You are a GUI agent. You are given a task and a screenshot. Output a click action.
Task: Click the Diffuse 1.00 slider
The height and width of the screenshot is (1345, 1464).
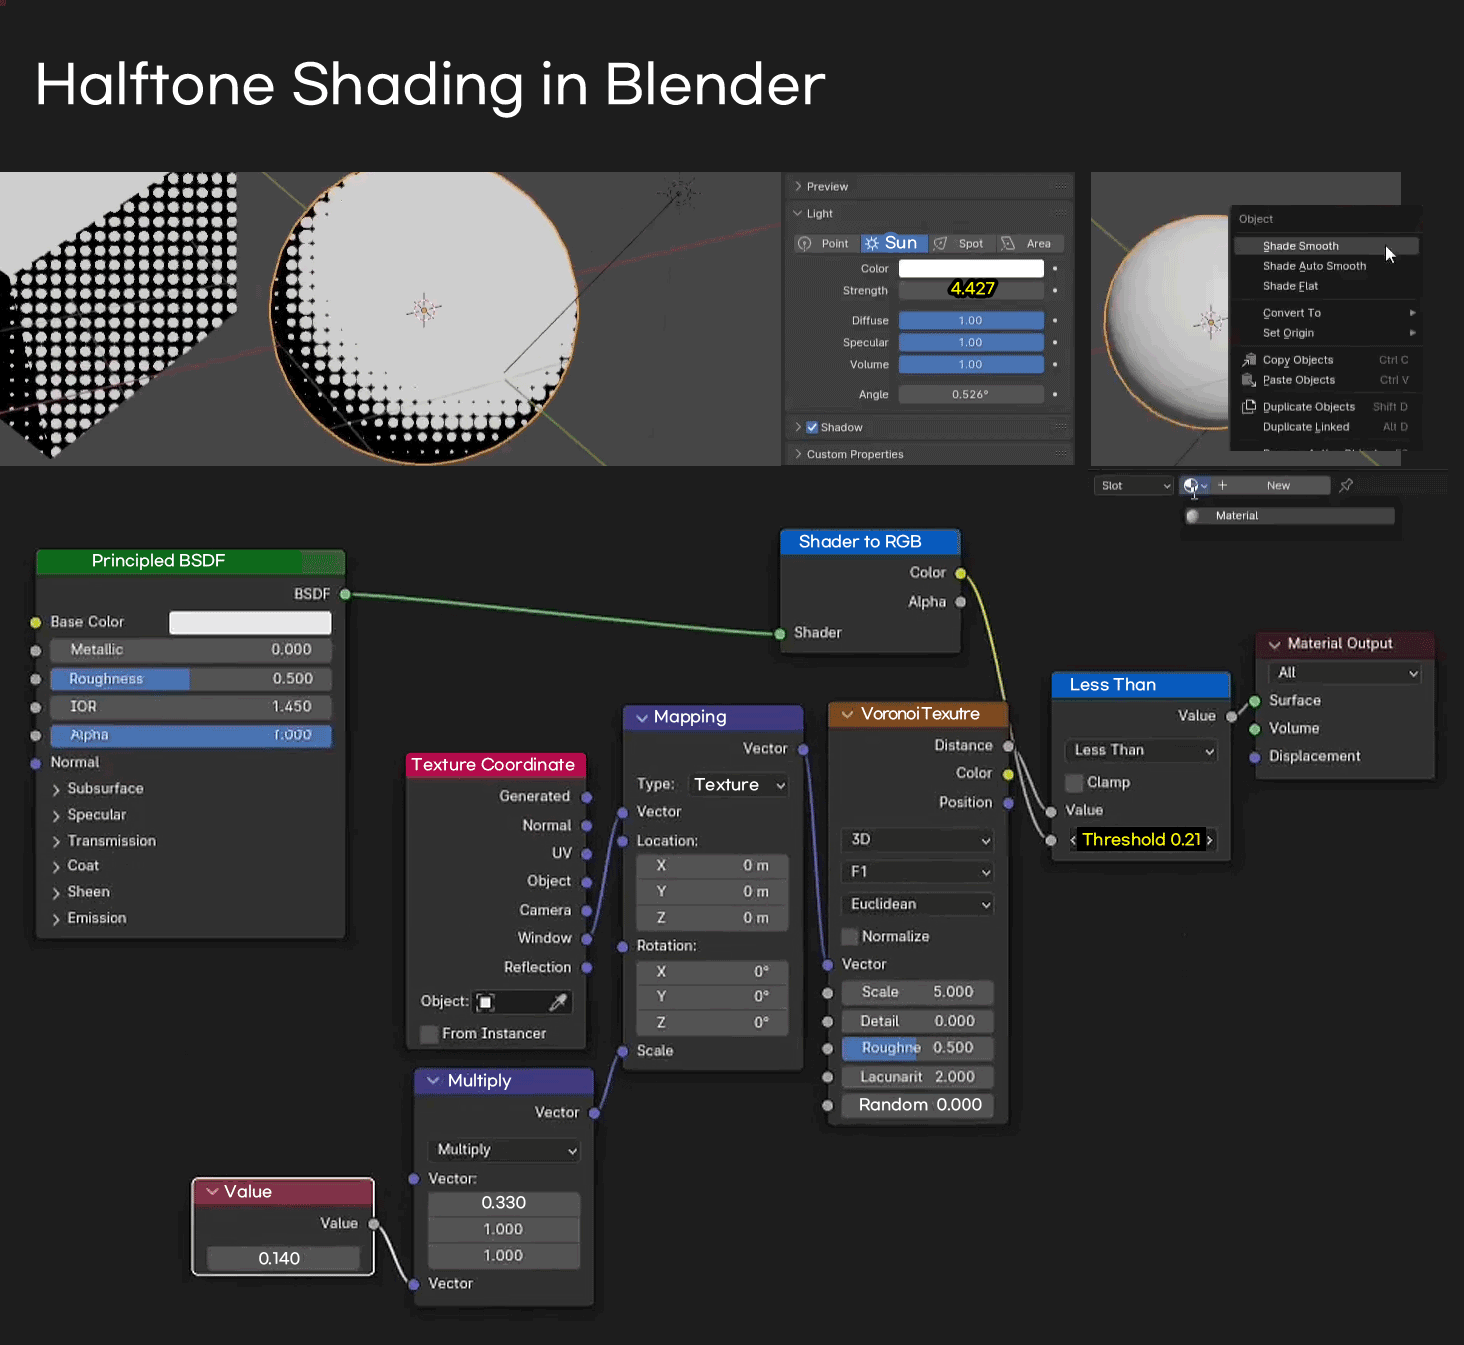pyautogui.click(x=971, y=320)
